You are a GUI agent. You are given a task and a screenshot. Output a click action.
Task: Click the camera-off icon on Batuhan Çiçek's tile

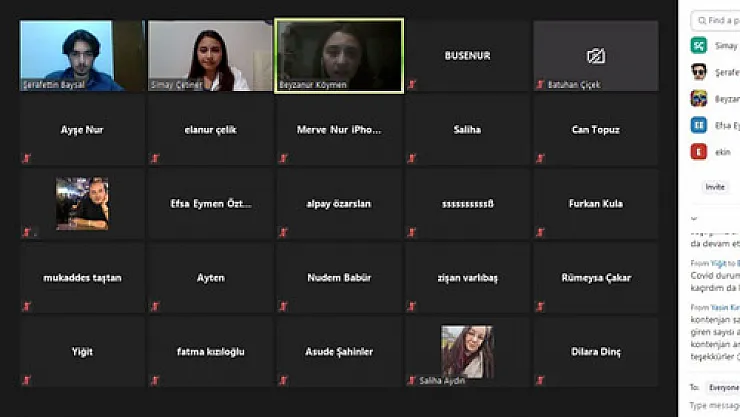pyautogui.click(x=596, y=56)
